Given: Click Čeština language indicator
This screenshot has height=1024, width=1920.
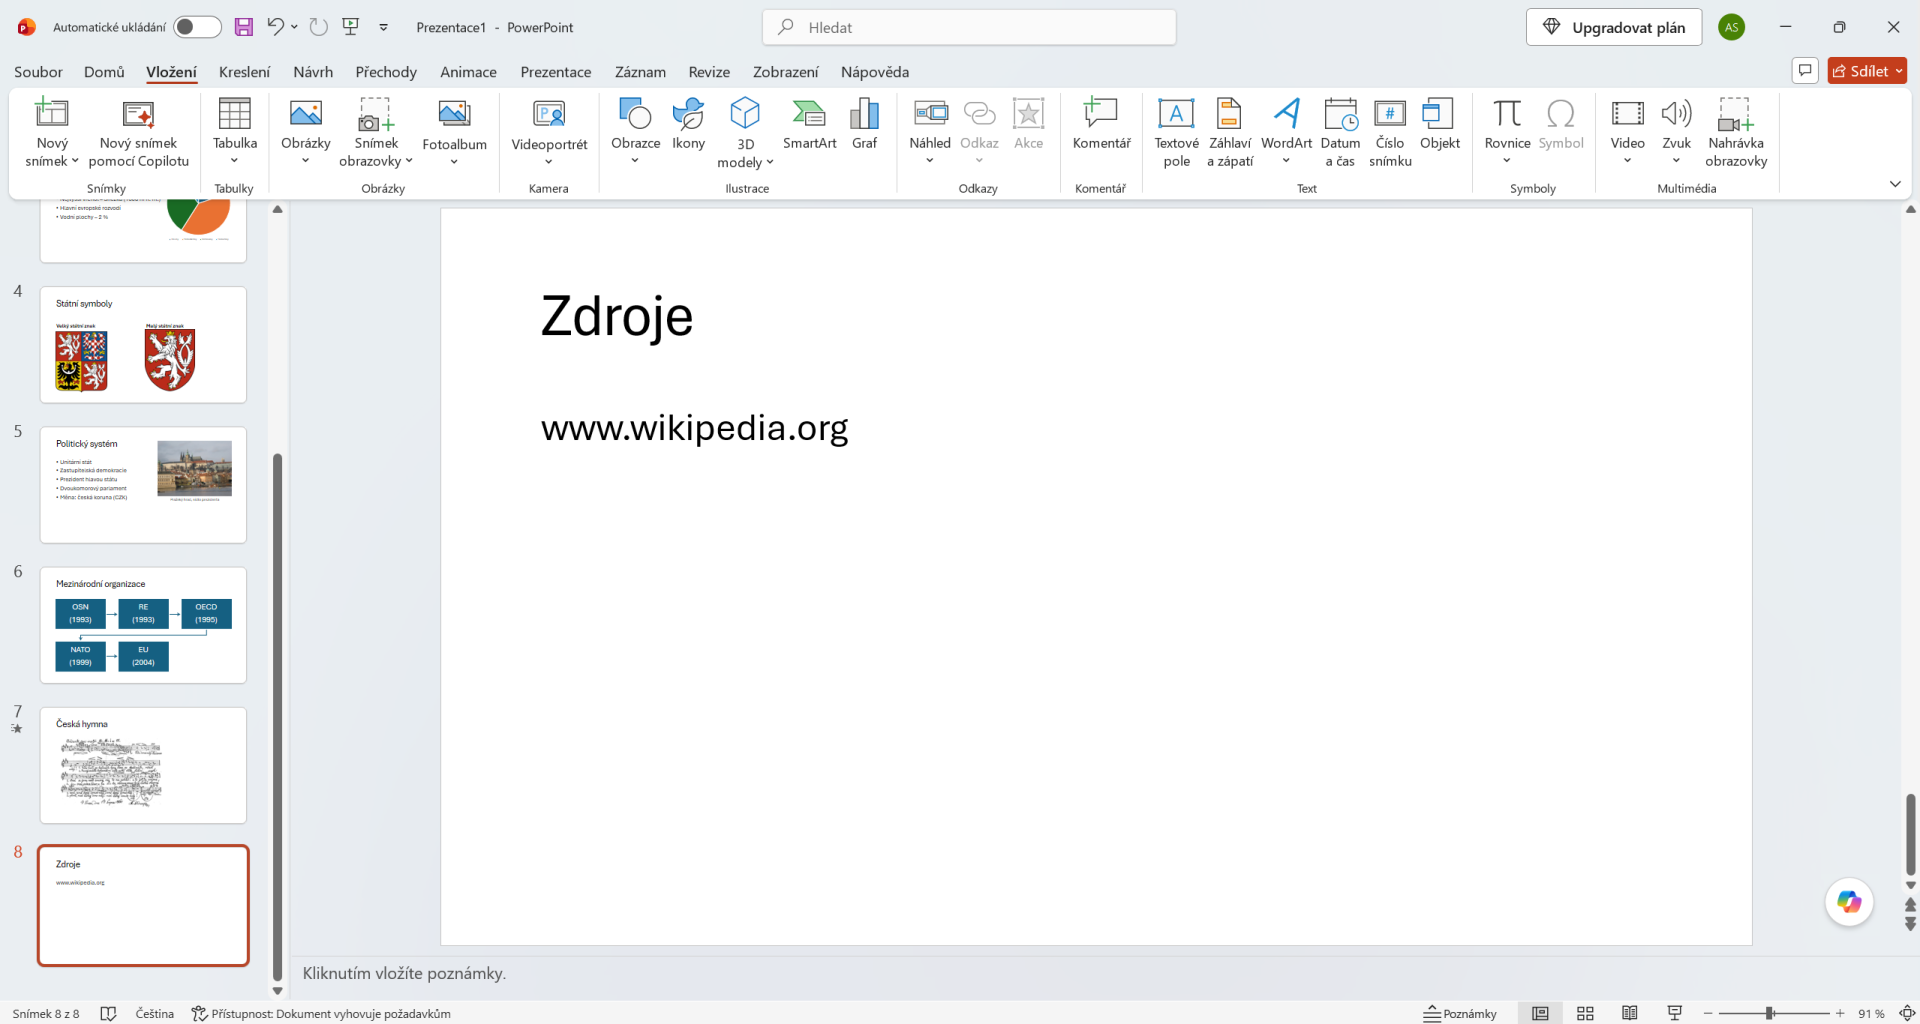Looking at the screenshot, I should click(x=154, y=1013).
